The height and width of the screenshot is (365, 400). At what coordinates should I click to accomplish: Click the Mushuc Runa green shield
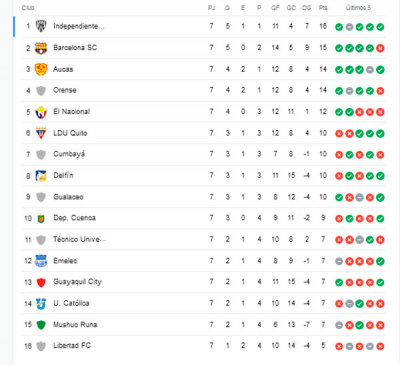[41, 325]
